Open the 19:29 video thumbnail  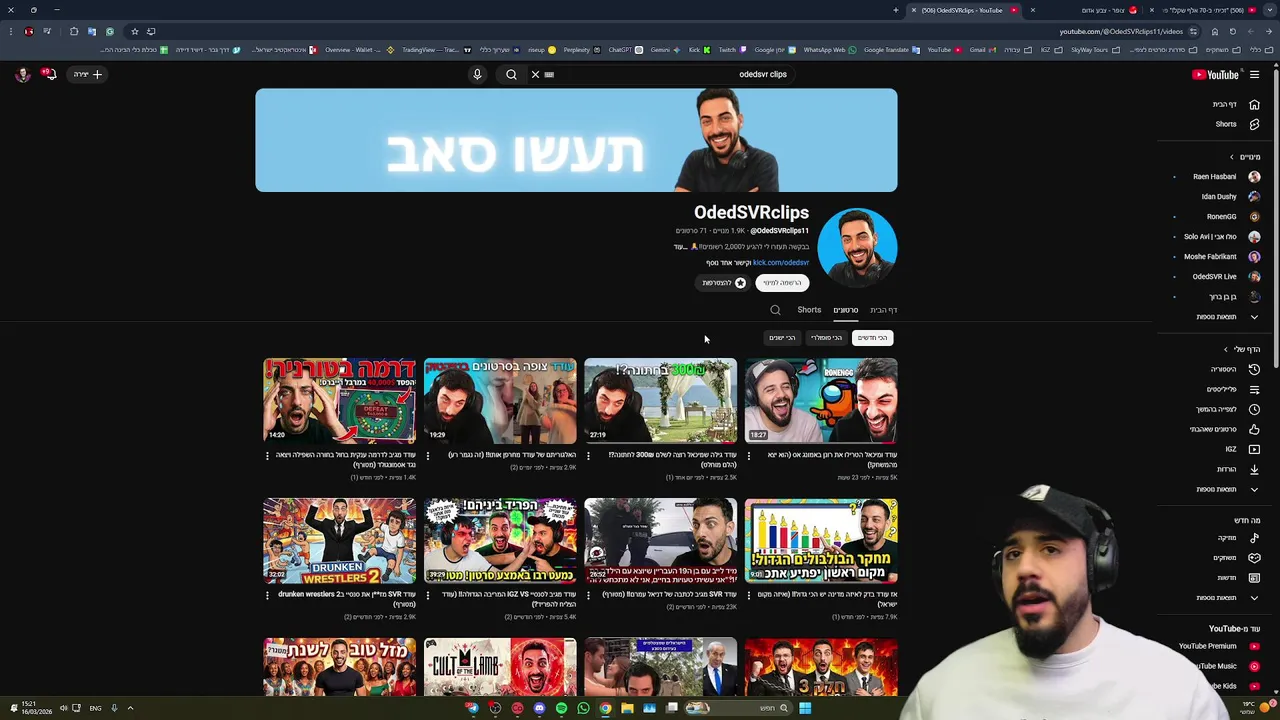[500, 400]
